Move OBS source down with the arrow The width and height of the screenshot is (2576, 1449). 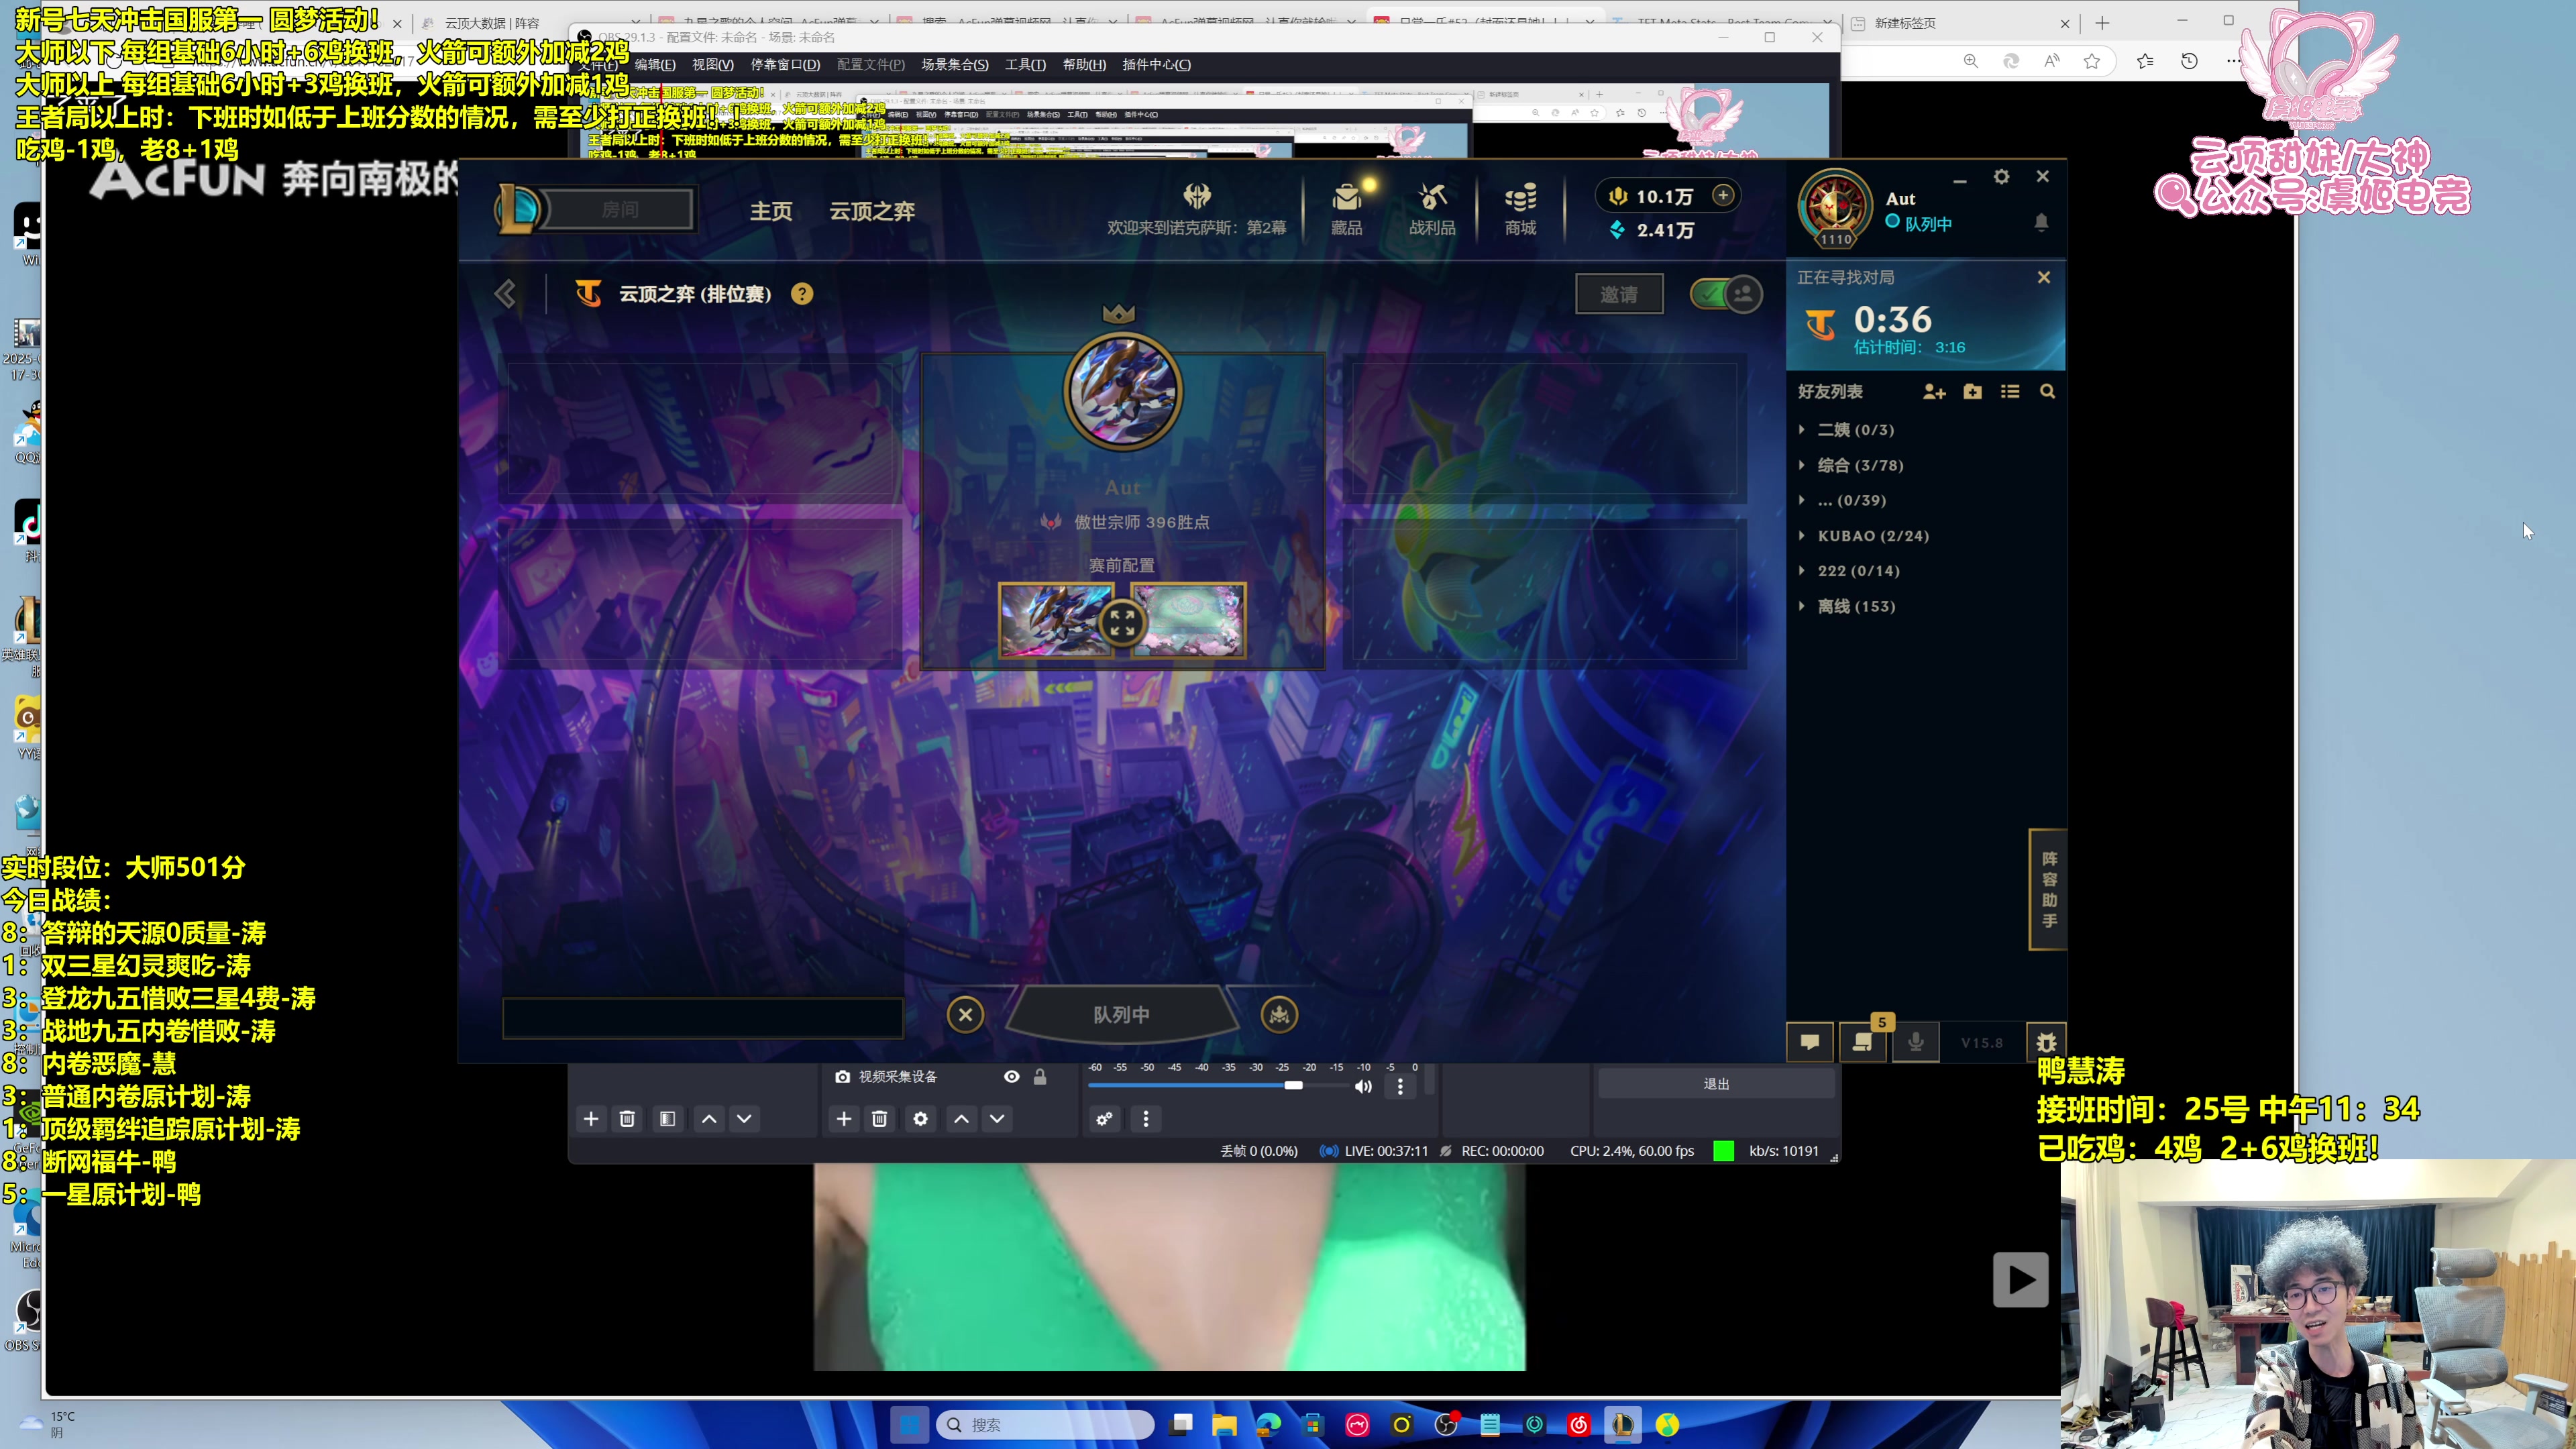[997, 1119]
